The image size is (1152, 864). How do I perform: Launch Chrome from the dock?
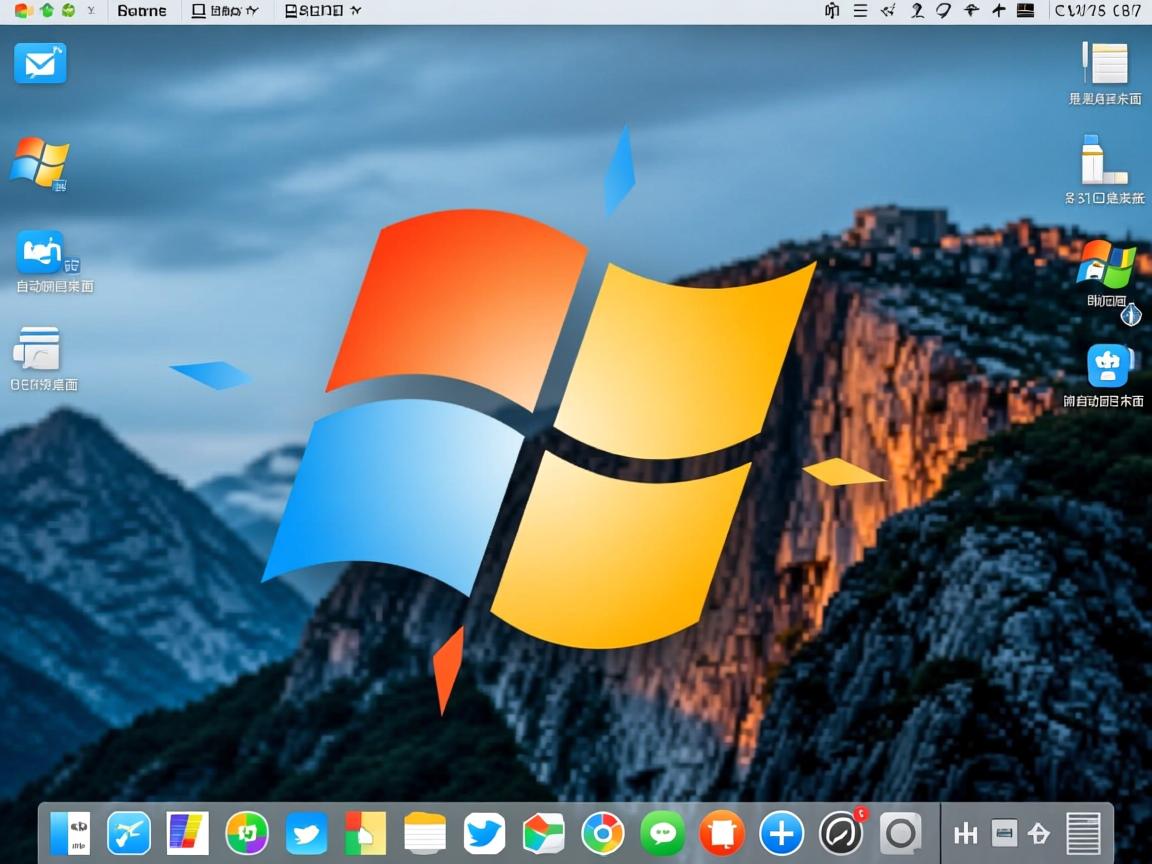tap(603, 833)
